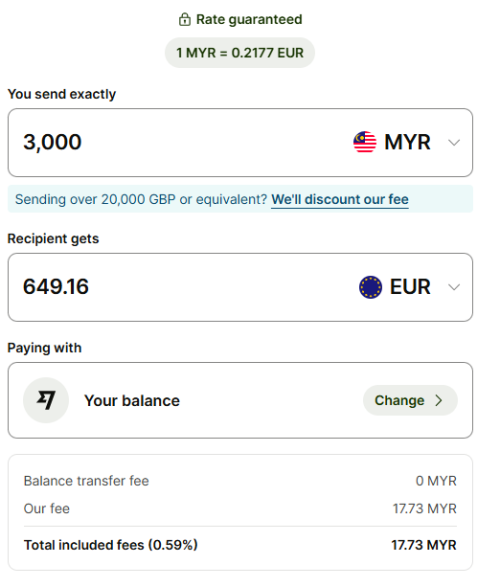Open the EUR currency dropdown chevron

(454, 287)
